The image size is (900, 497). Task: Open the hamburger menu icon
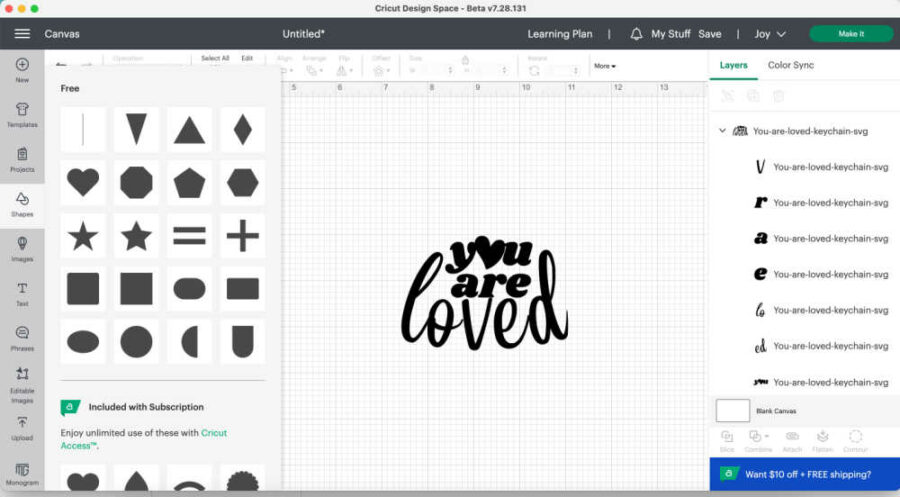pos(22,34)
